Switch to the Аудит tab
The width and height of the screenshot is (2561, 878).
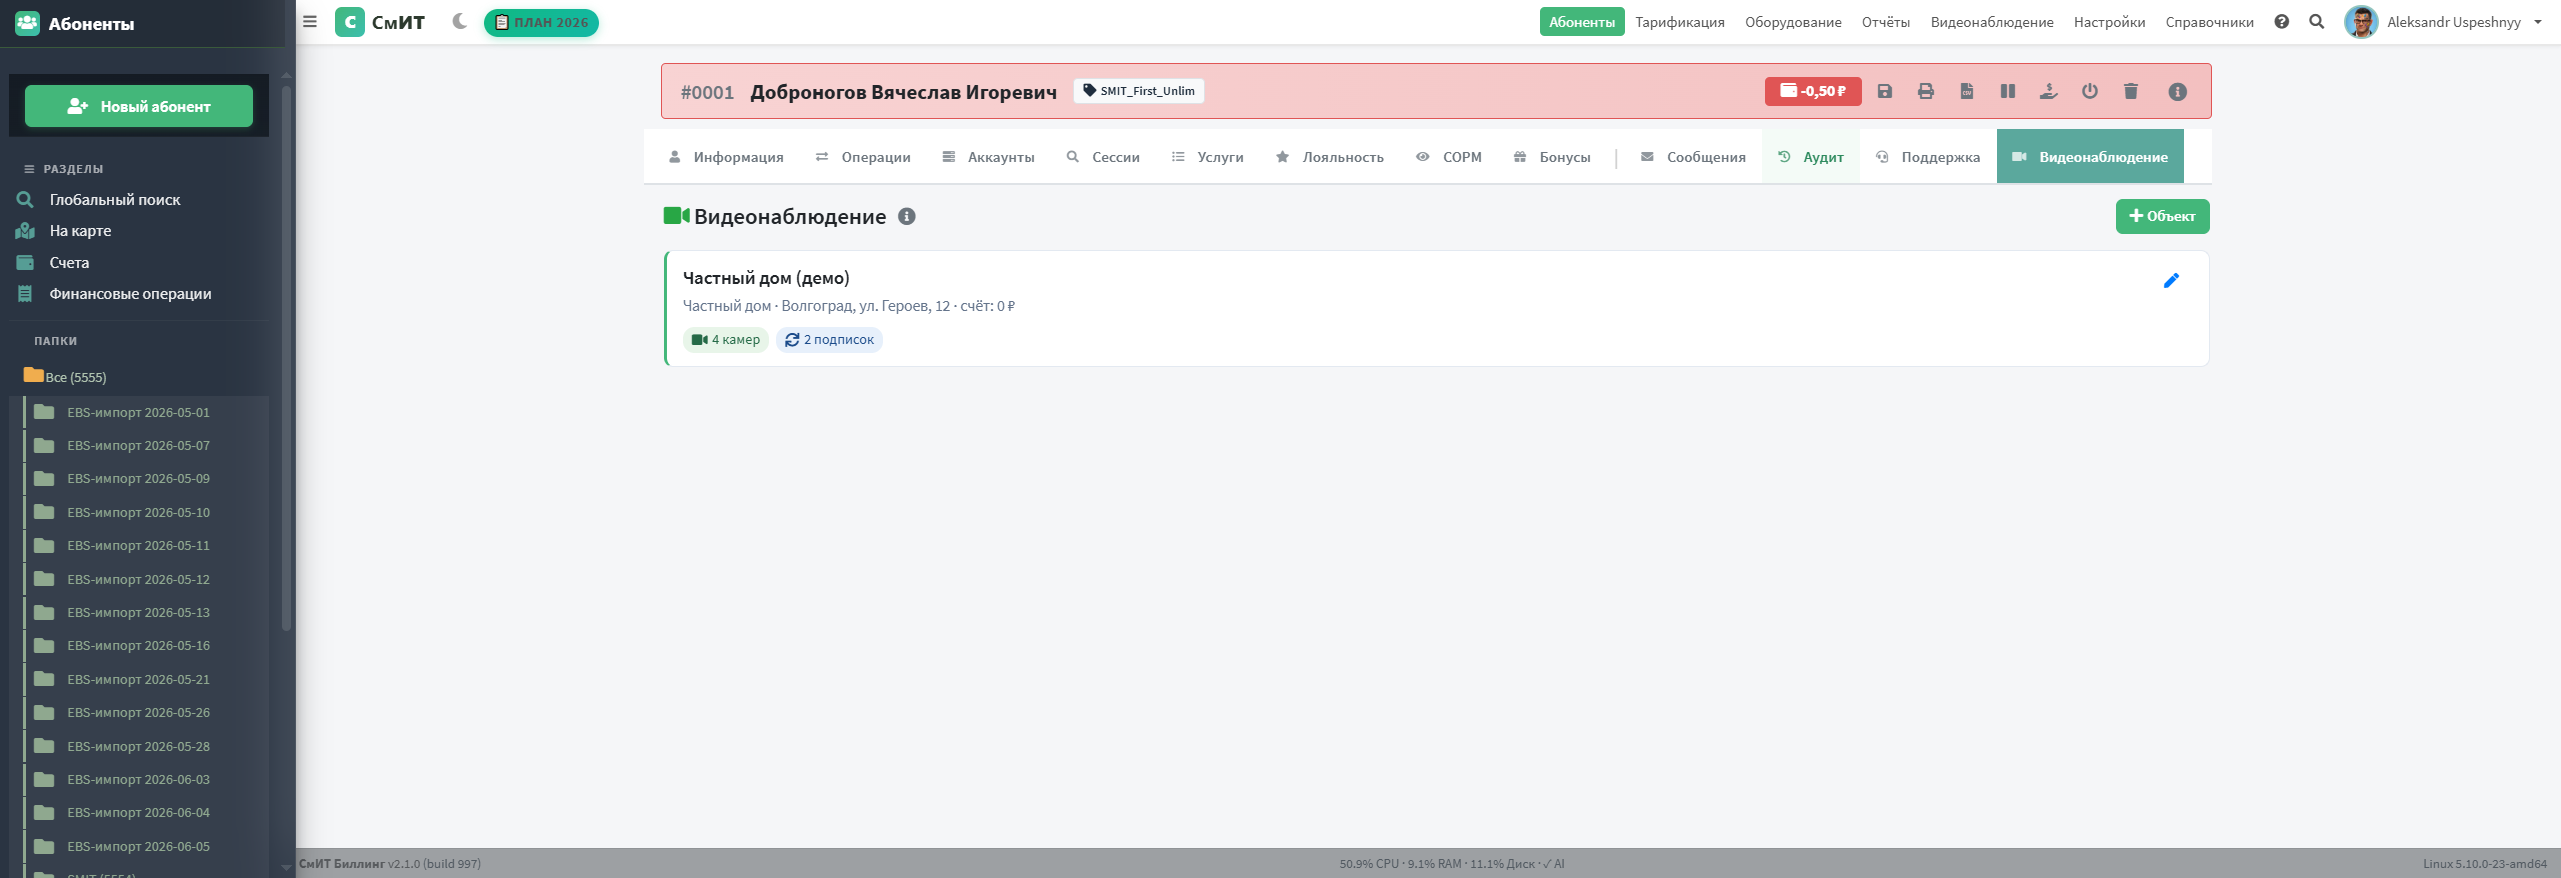pyautogui.click(x=1811, y=157)
